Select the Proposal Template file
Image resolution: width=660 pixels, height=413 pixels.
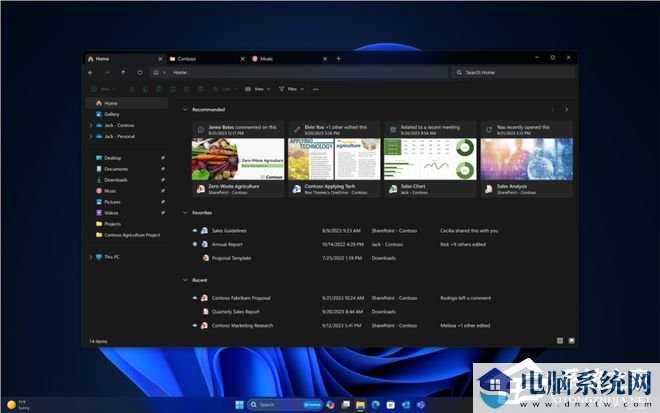[x=232, y=258]
